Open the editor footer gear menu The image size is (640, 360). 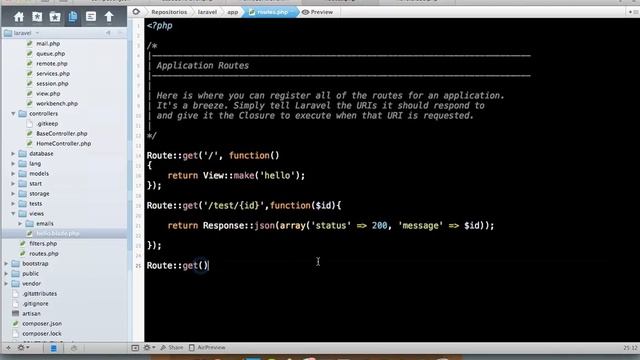[x=149, y=348]
